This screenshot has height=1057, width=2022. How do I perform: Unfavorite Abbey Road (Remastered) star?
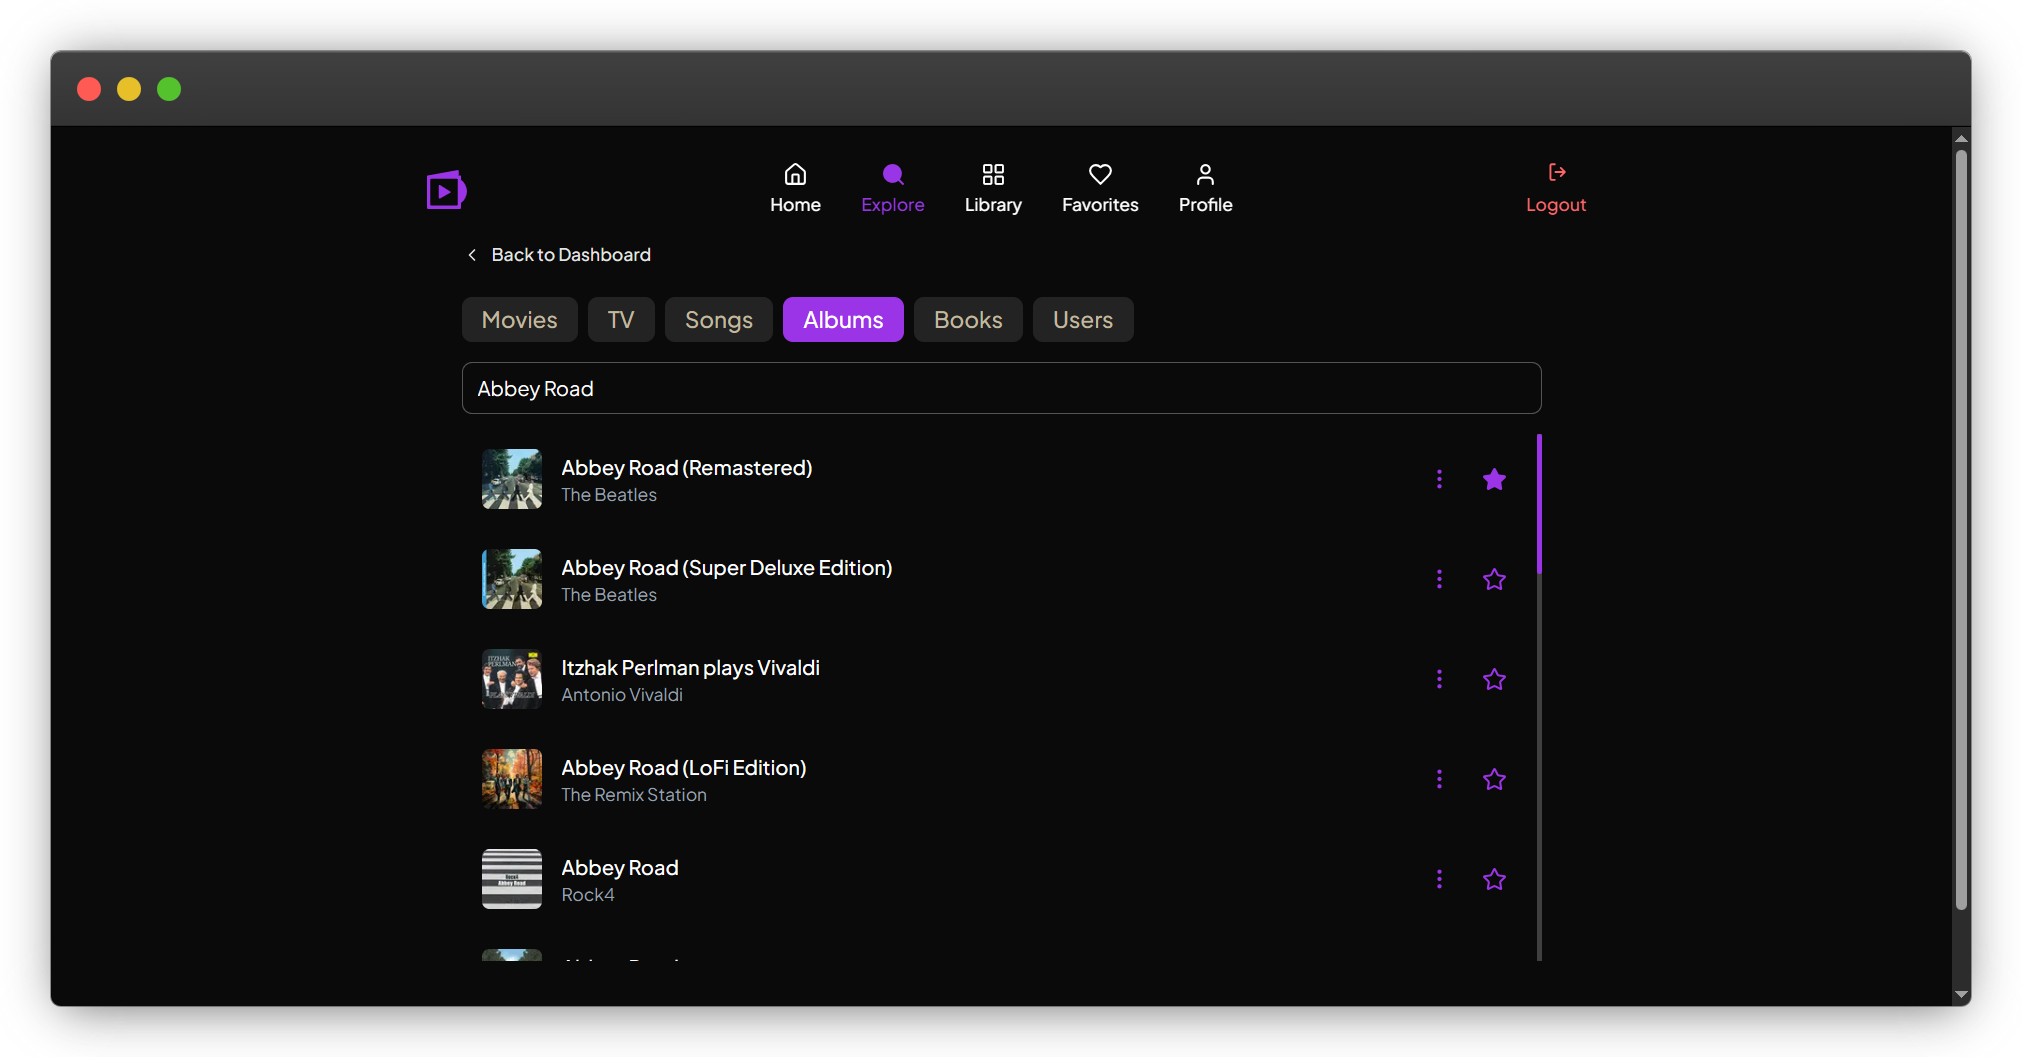[1494, 479]
